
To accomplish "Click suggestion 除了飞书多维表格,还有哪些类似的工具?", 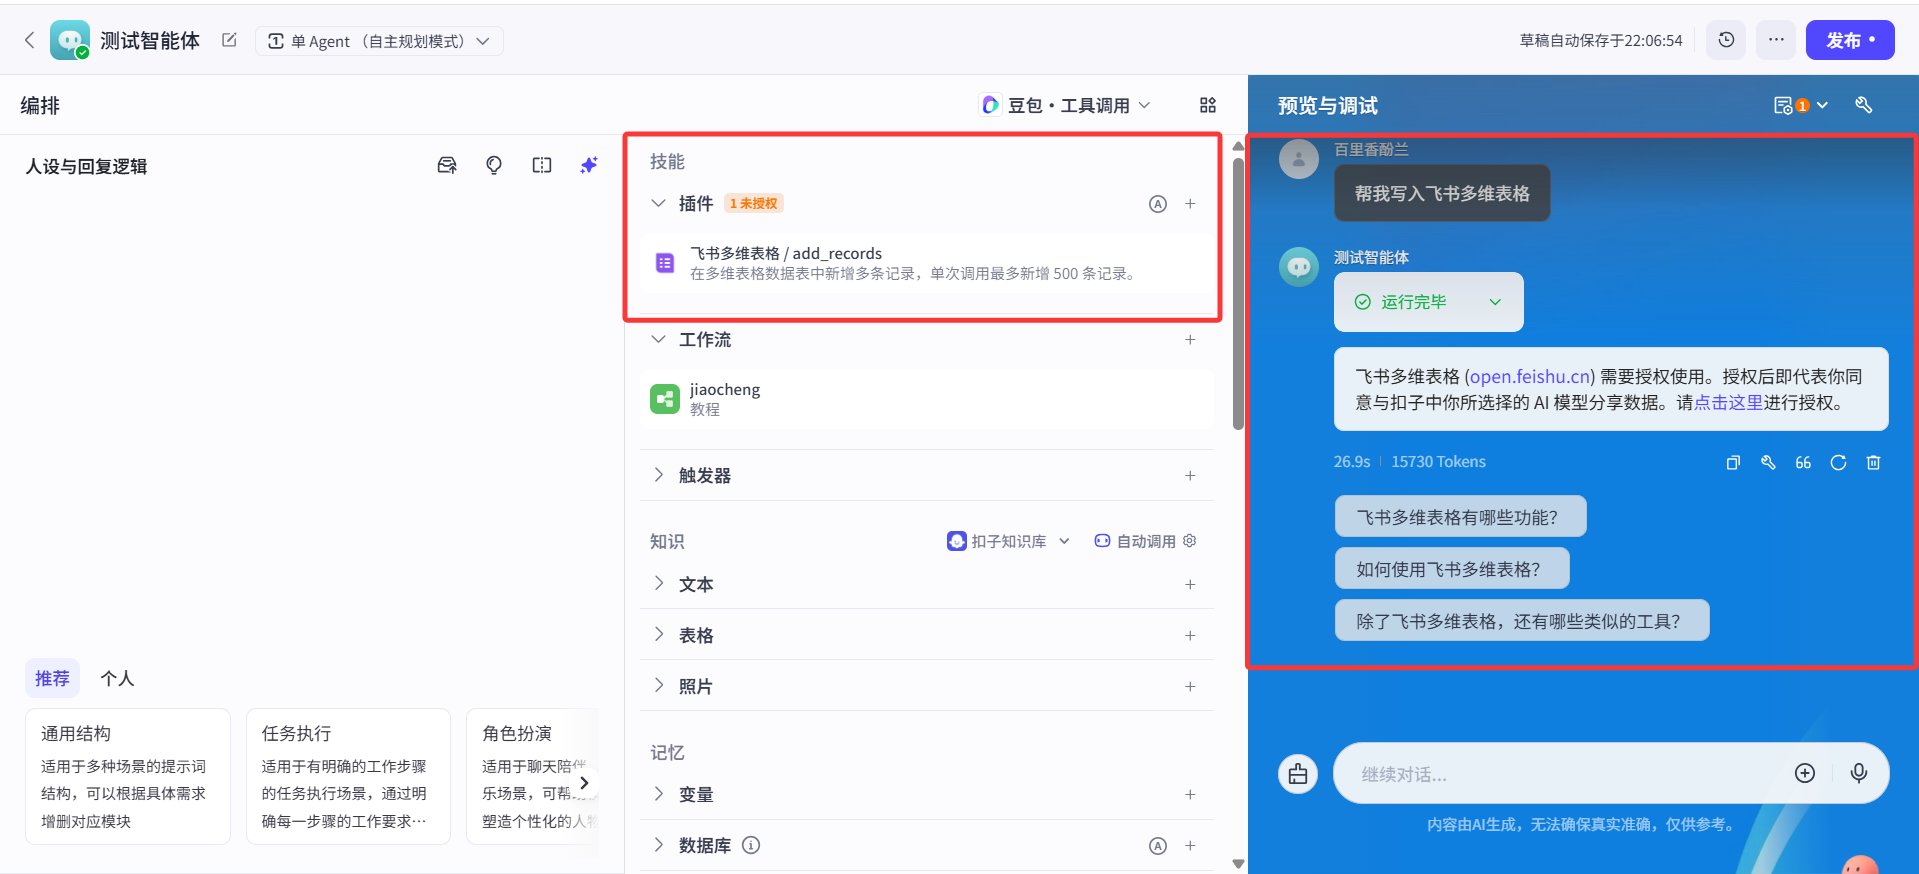I will tap(1522, 621).
